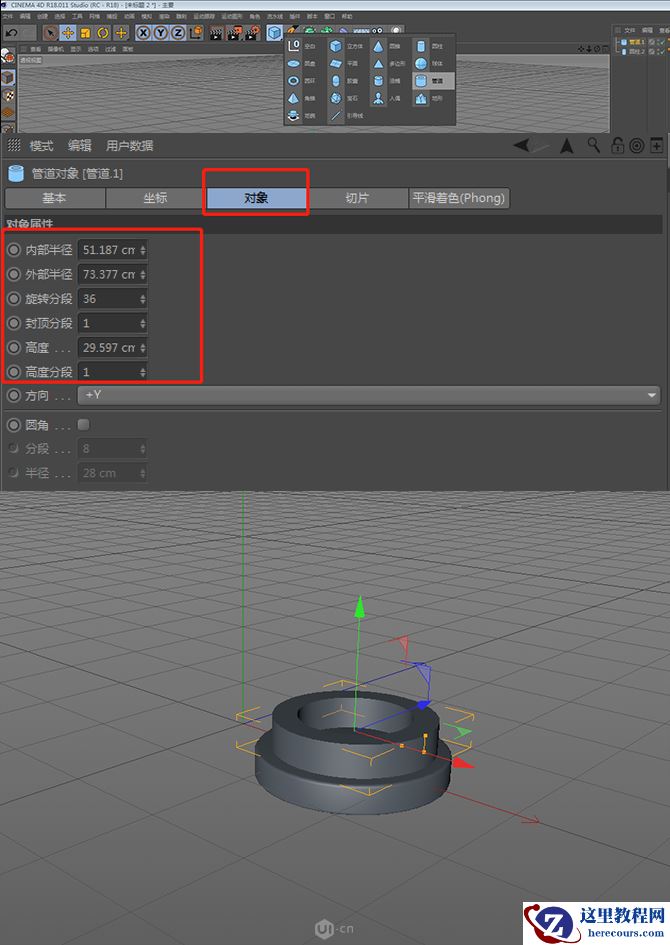The width and height of the screenshot is (670, 945).
Task: Activate the Rotate tool in the toolbar
Action: (x=103, y=33)
